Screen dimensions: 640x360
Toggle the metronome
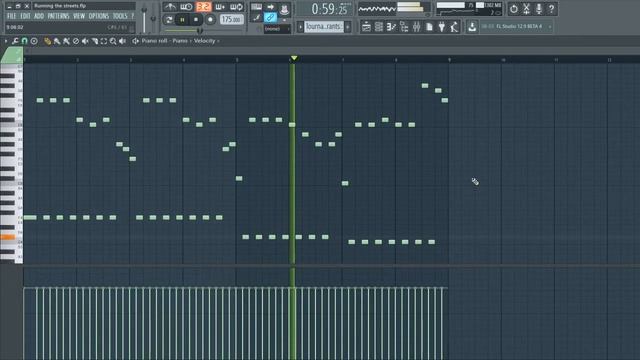pyautogui.click(x=170, y=7)
